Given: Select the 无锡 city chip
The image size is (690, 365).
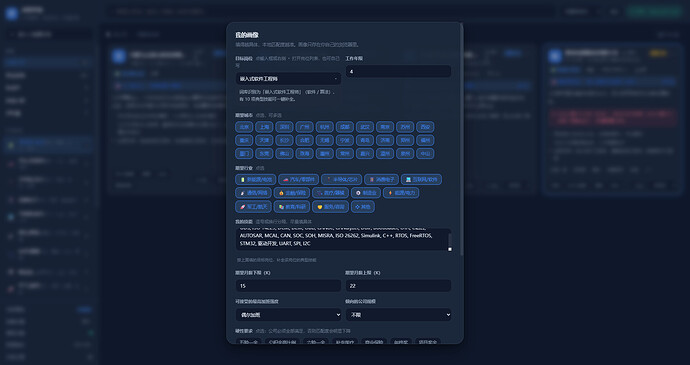Looking at the screenshot, I should [x=325, y=140].
